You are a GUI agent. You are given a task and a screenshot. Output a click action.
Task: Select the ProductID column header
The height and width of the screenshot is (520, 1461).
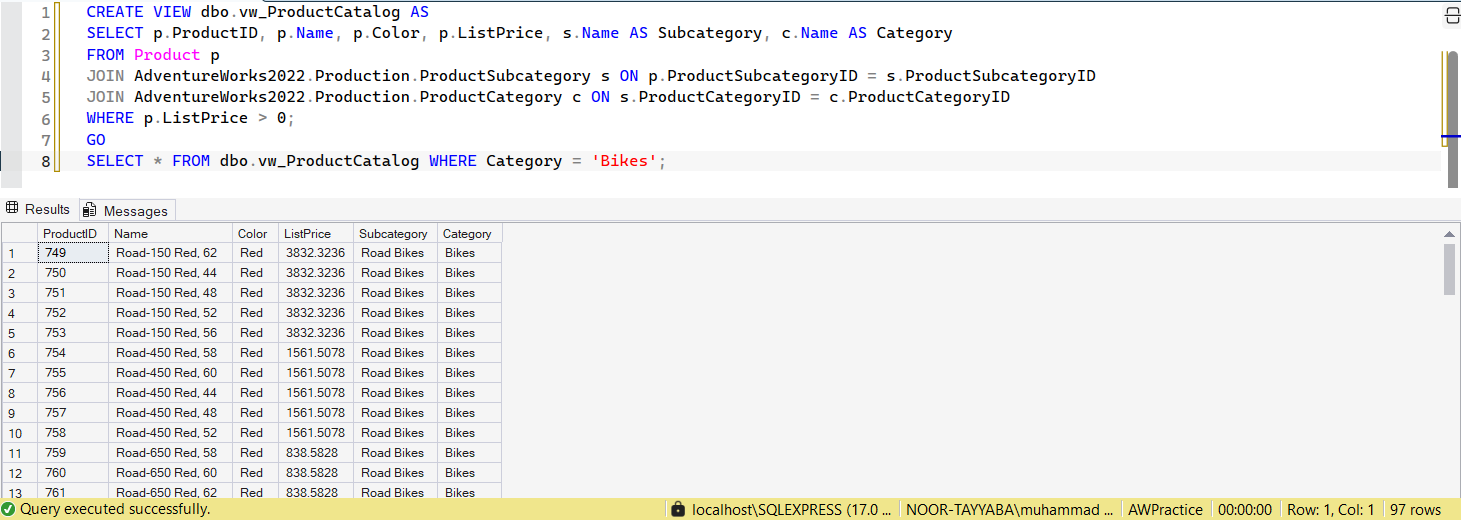click(x=73, y=233)
